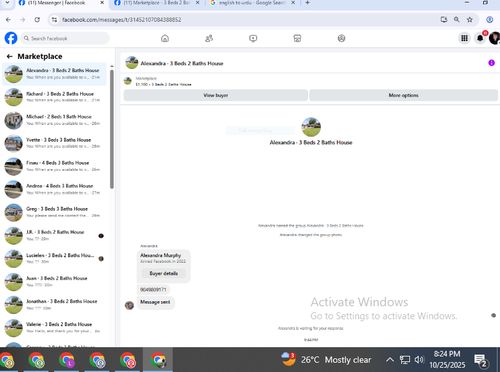Open the Windows notification center icon
This screenshot has height=372, width=500.
coord(480,360)
